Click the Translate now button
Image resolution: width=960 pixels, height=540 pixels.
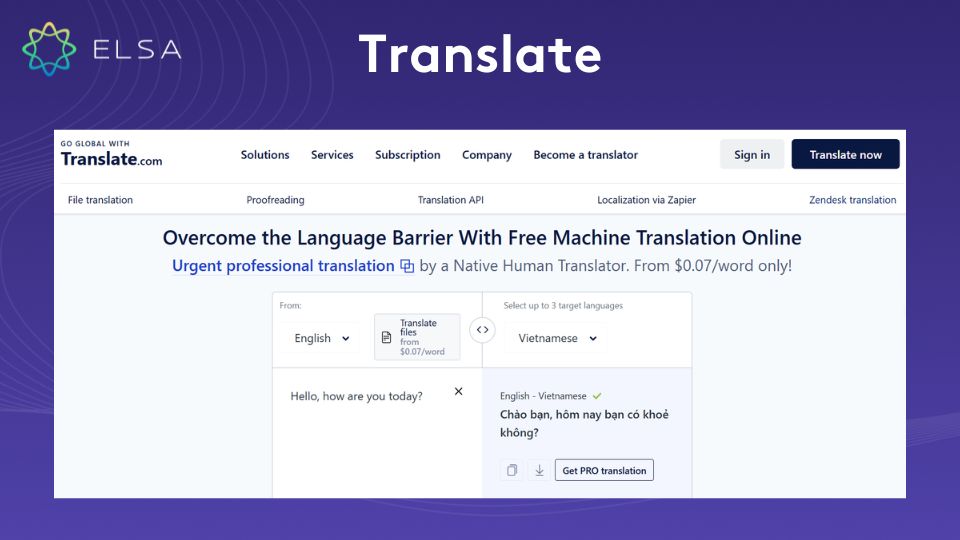[x=846, y=154]
